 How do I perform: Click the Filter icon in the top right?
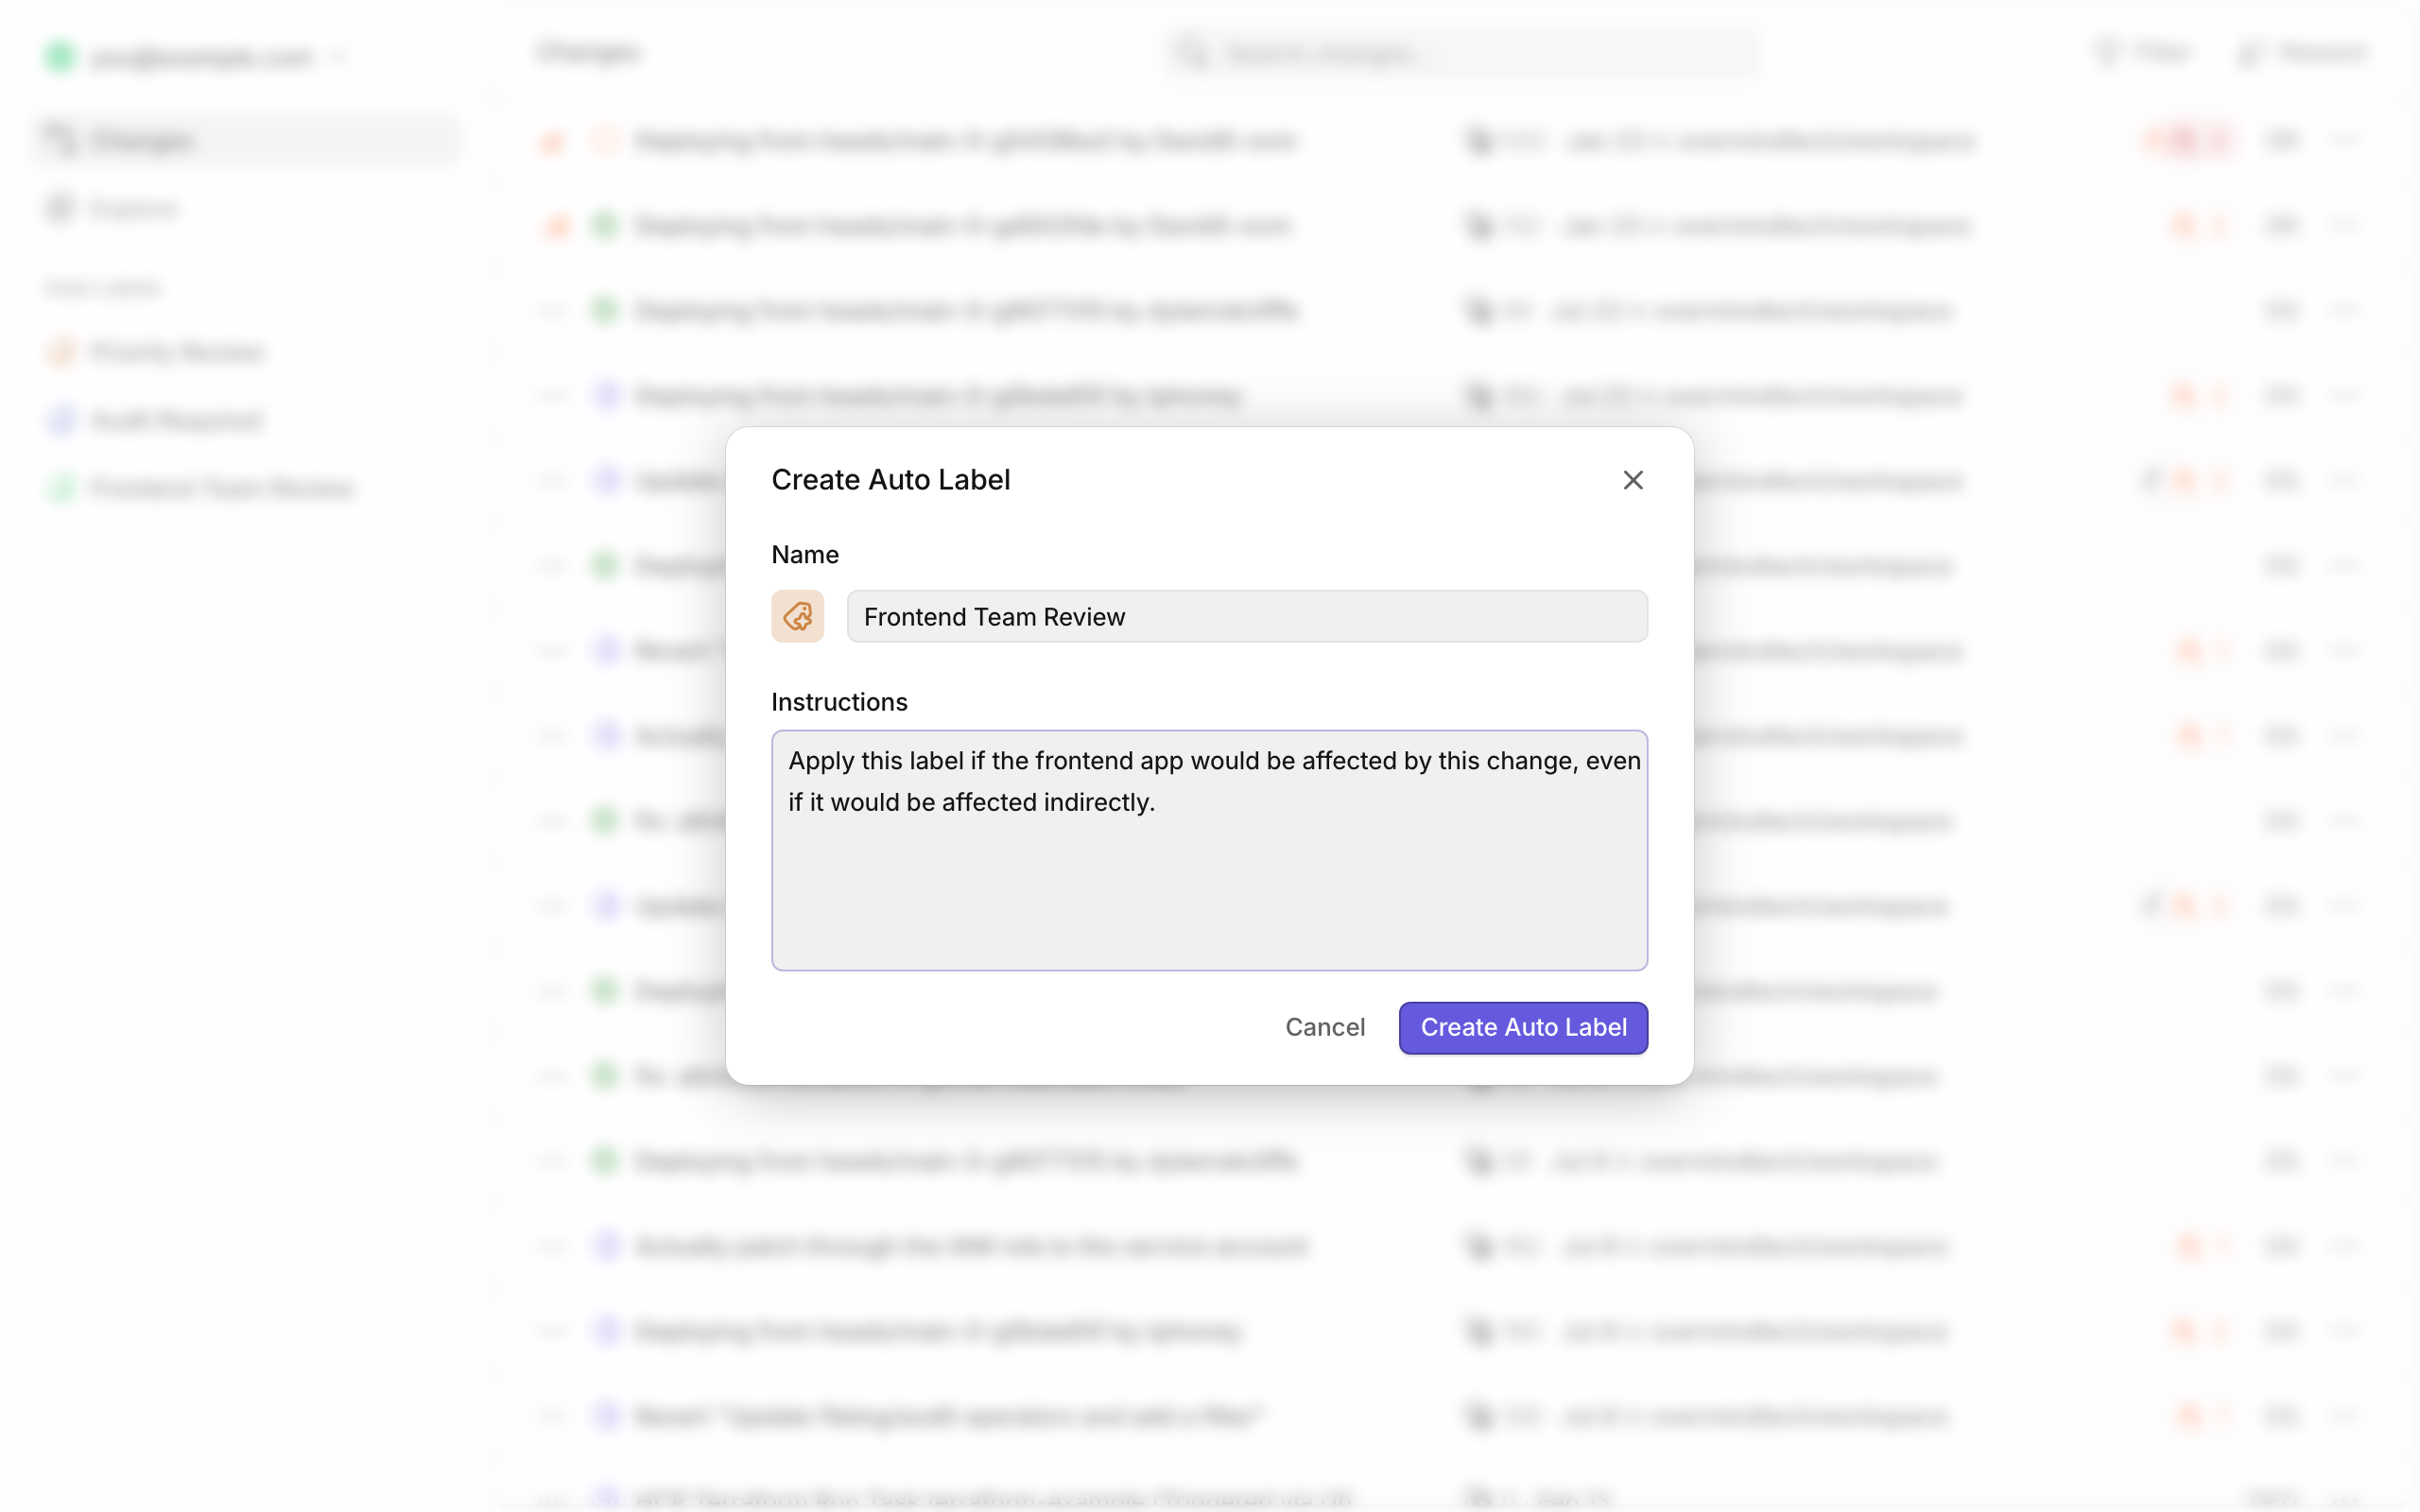[2106, 52]
